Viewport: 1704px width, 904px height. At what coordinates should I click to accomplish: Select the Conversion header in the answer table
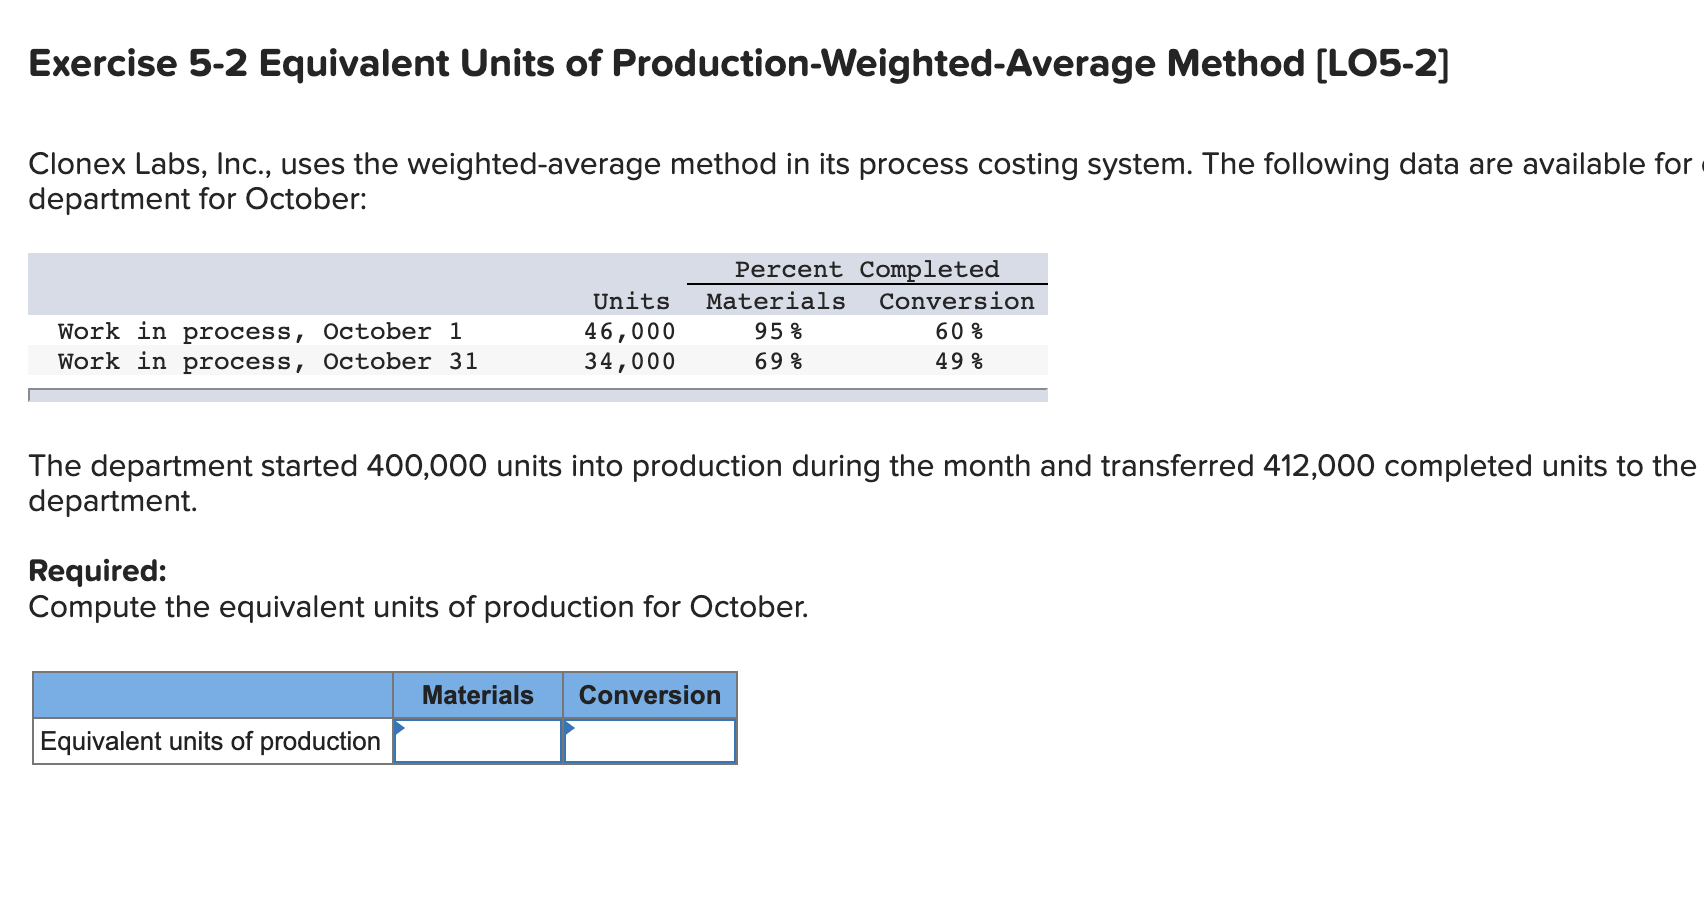(650, 695)
